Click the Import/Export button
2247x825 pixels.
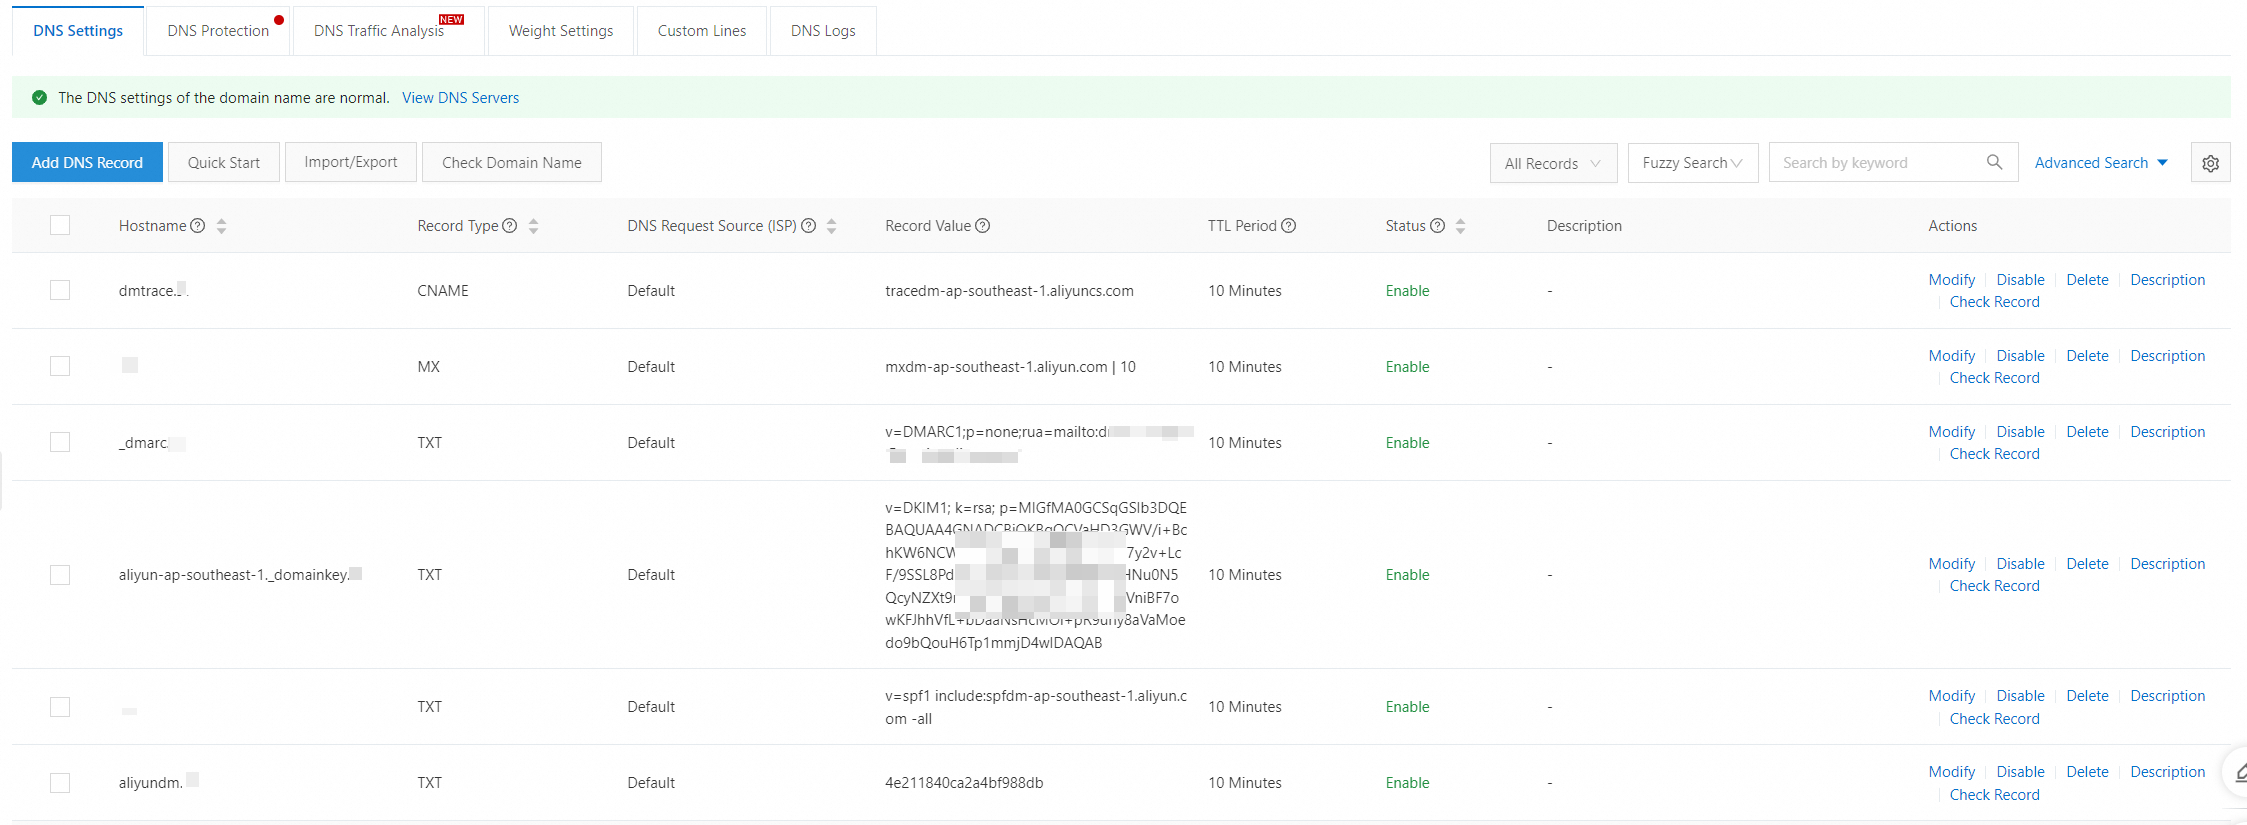(351, 162)
